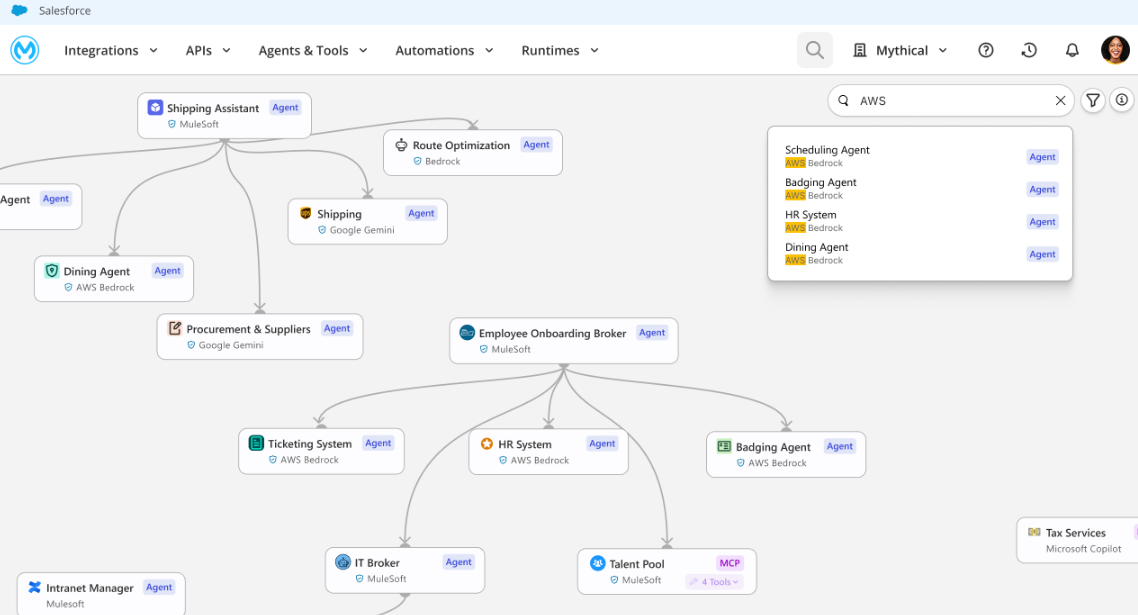The height and width of the screenshot is (615, 1138).
Task: View recent activity history clock icon
Action: (x=1028, y=50)
